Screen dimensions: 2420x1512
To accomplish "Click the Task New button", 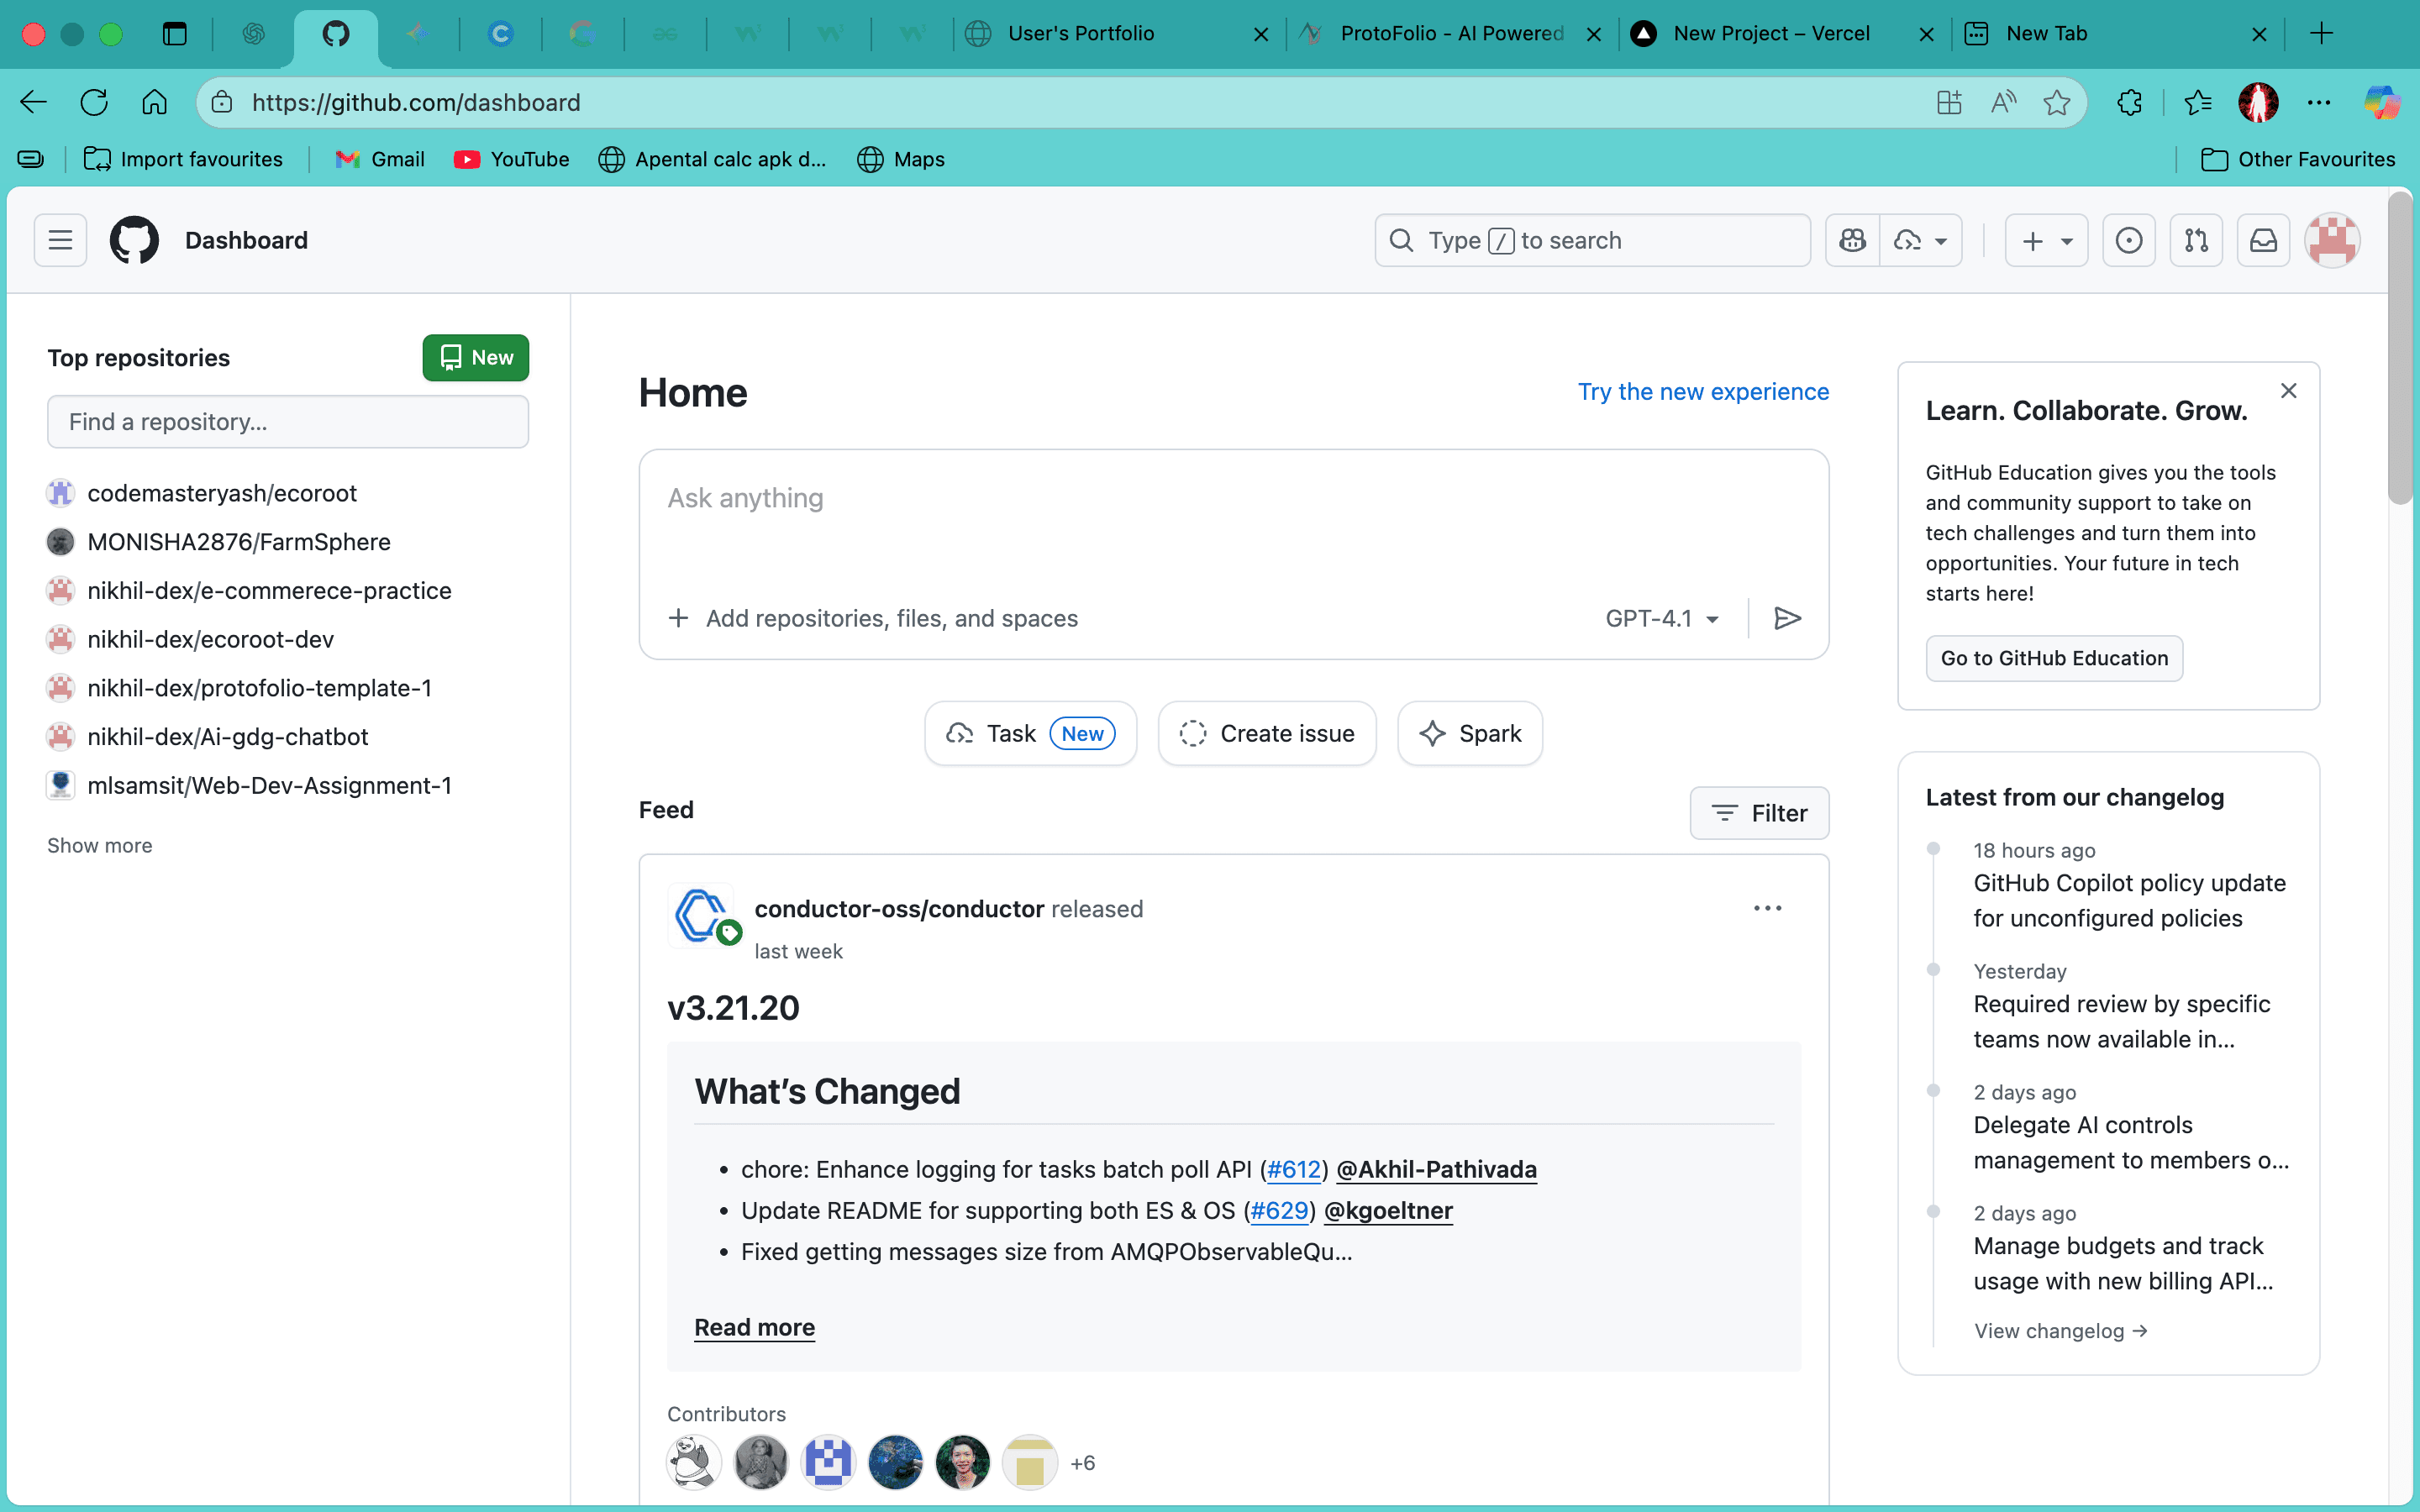I will (x=1030, y=733).
